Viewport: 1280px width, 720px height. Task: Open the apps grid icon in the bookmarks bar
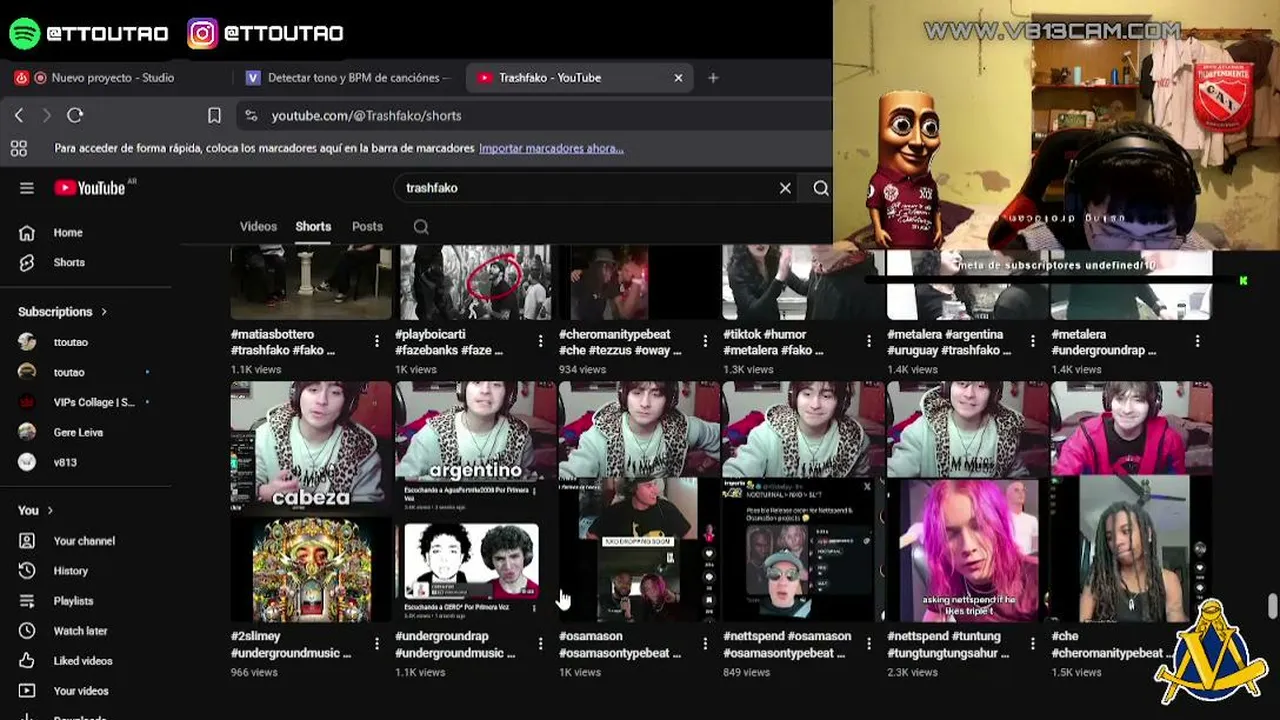click(x=18, y=148)
